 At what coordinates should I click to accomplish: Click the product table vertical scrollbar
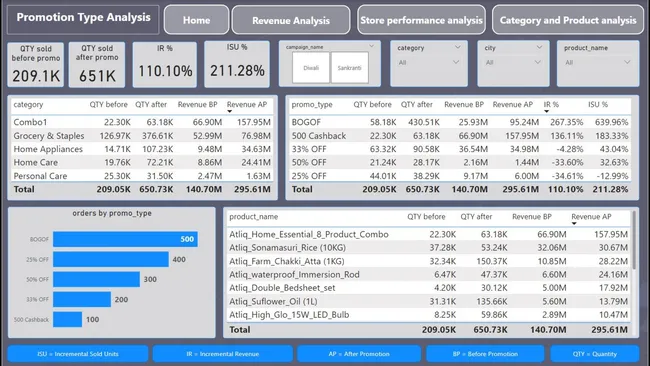[633, 239]
